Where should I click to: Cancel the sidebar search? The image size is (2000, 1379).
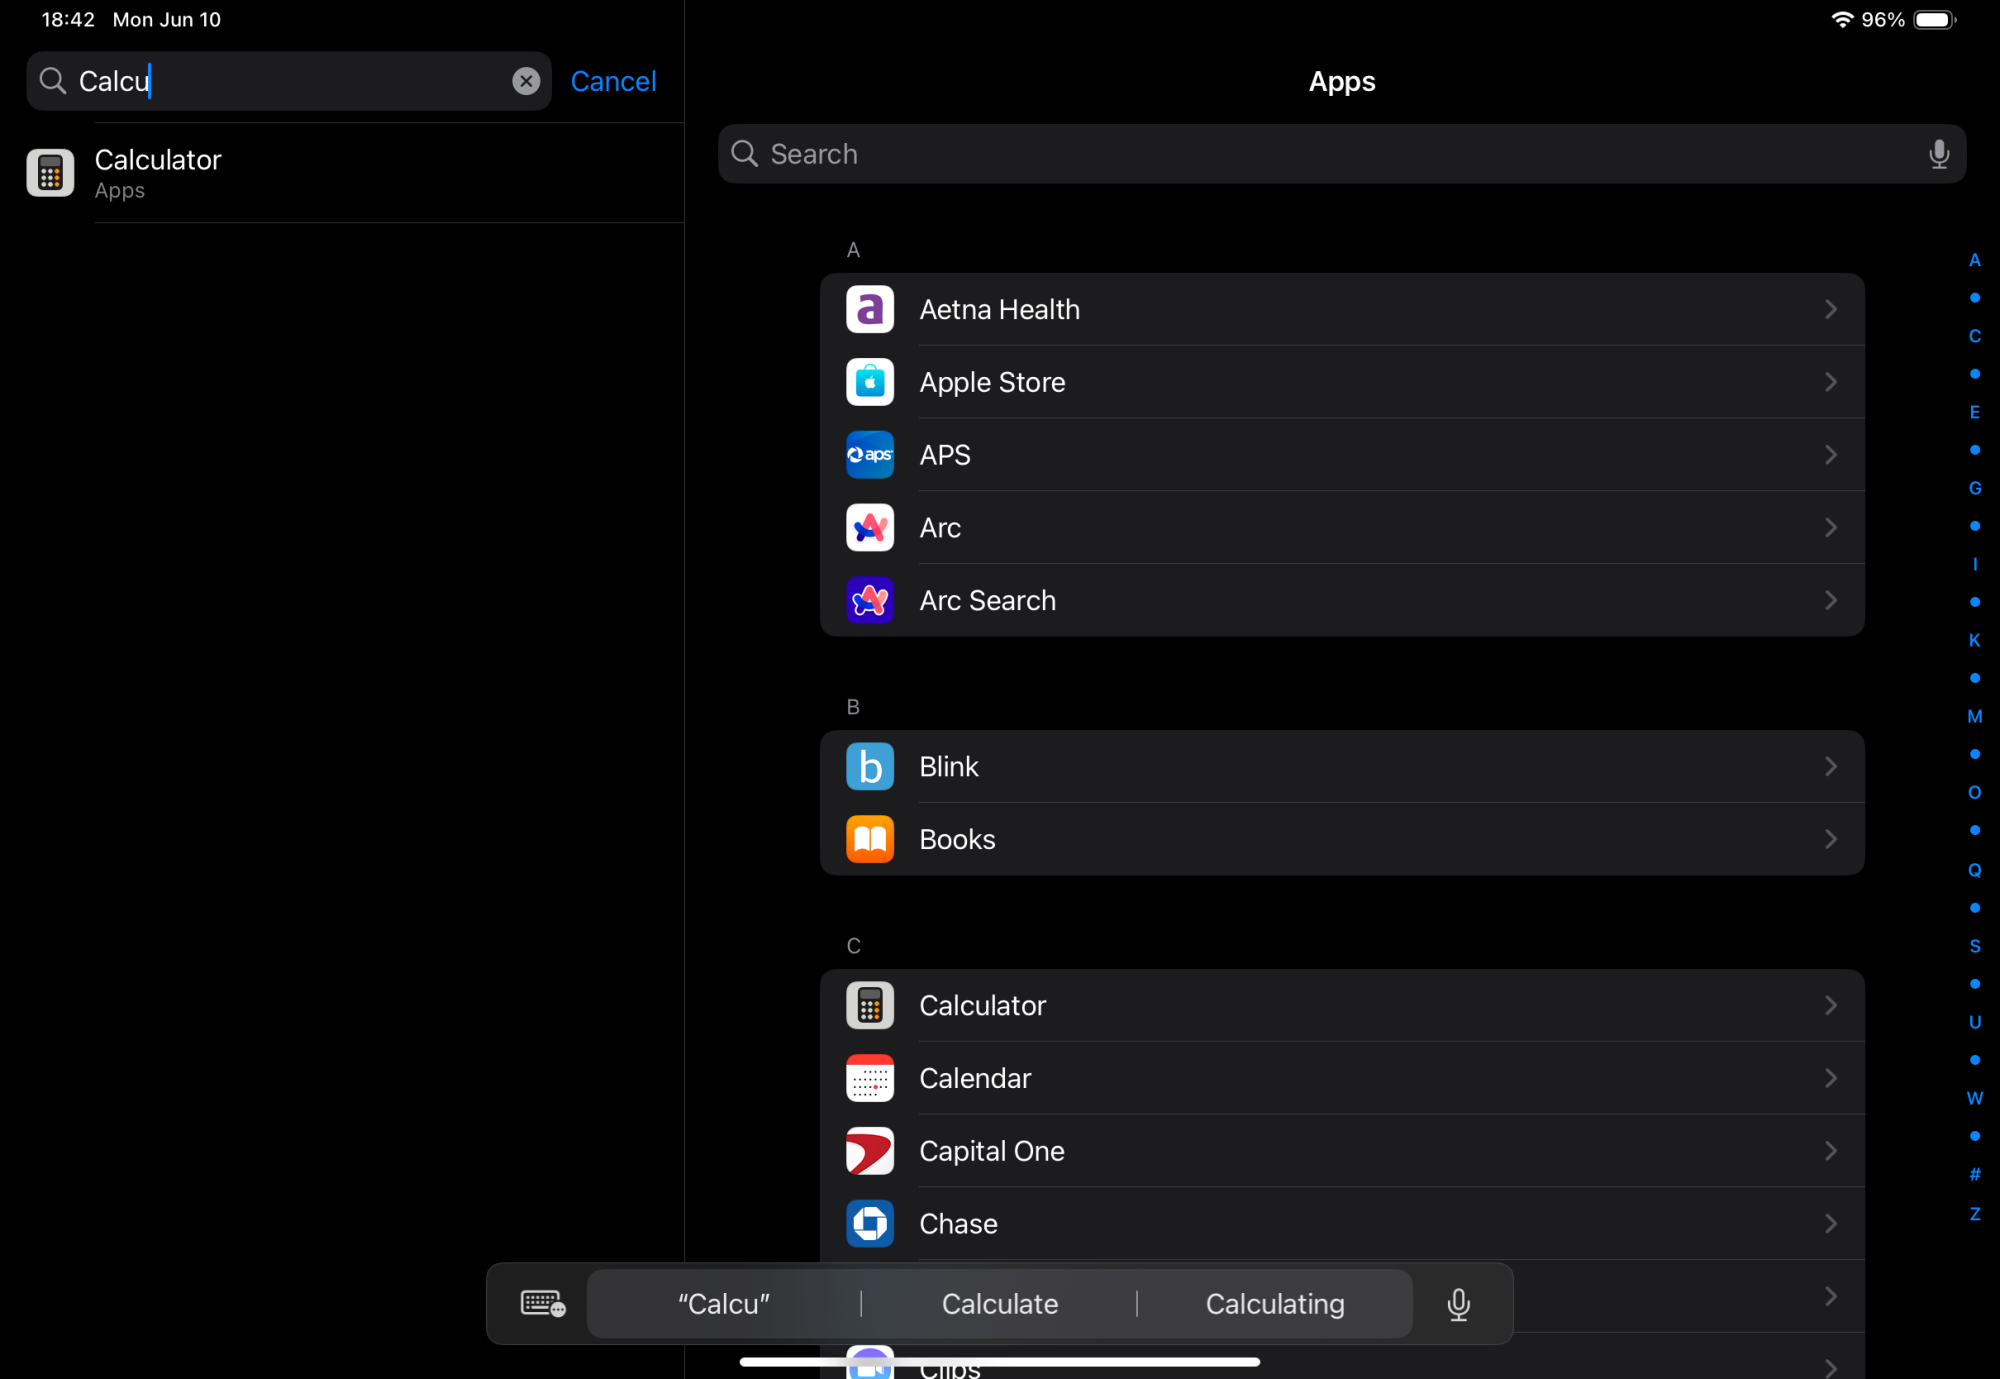click(613, 81)
